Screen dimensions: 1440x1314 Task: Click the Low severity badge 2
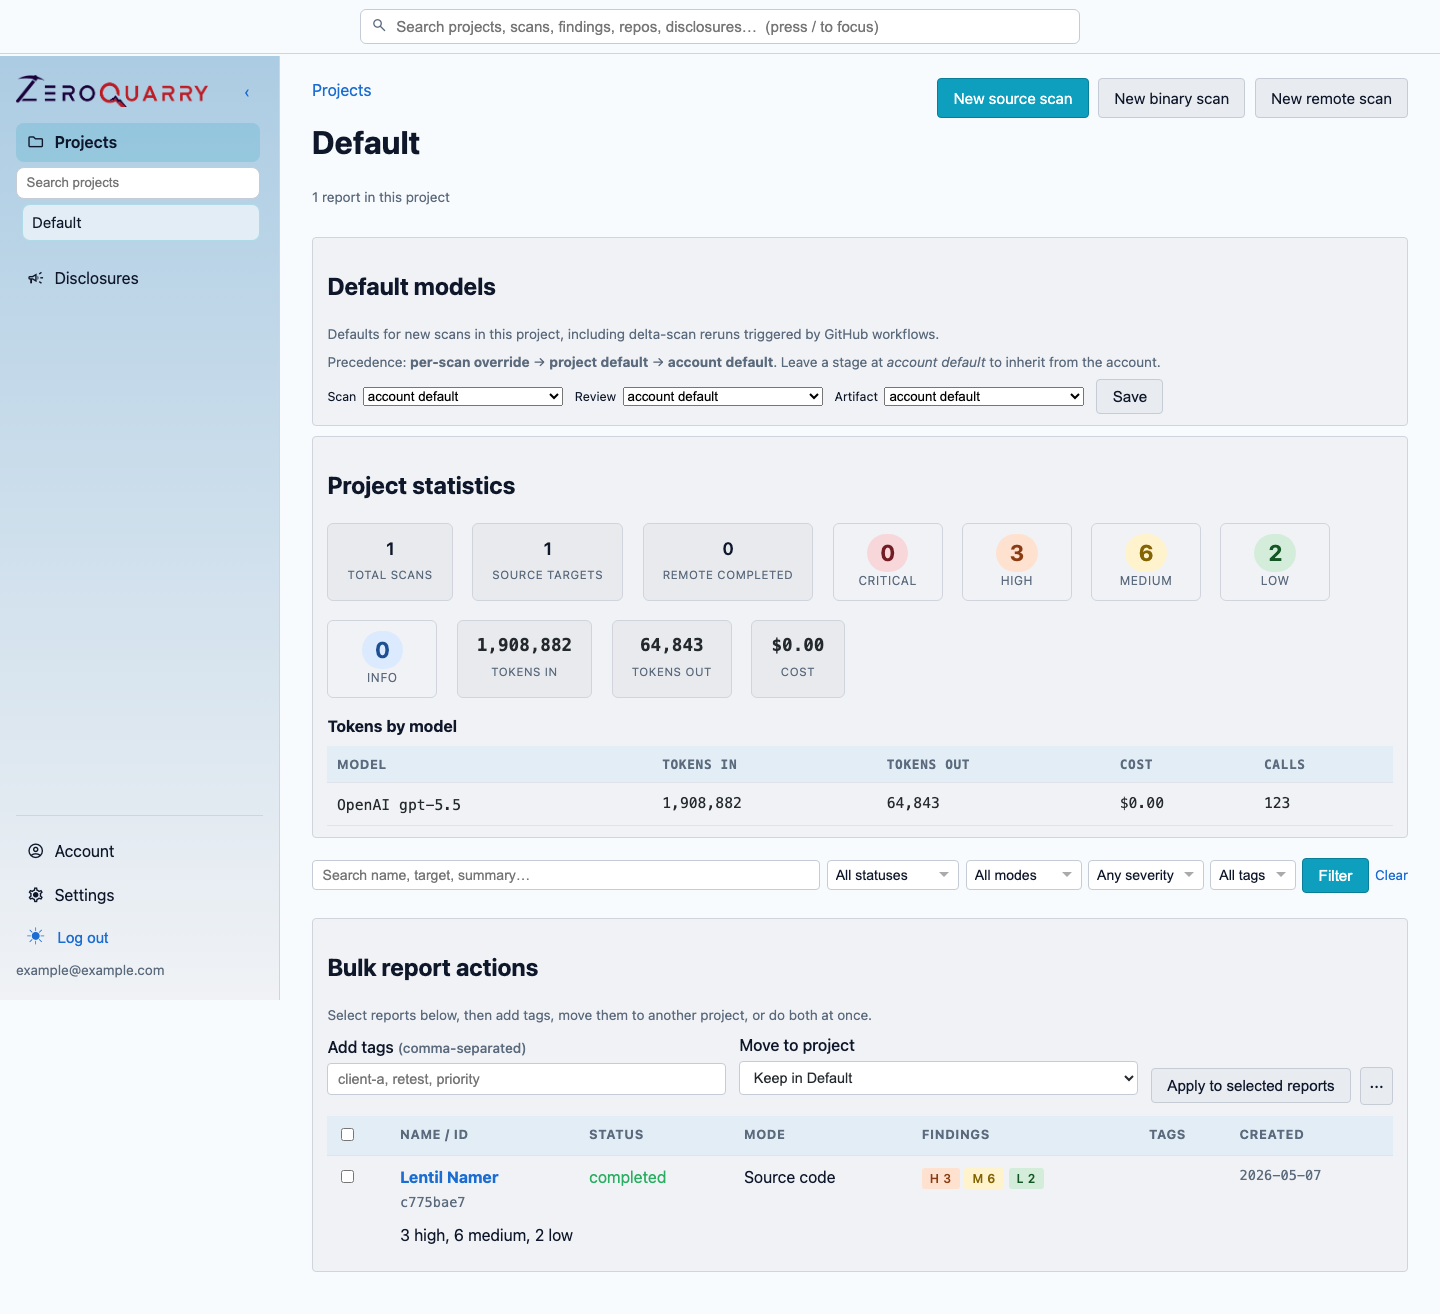[x=1275, y=553]
